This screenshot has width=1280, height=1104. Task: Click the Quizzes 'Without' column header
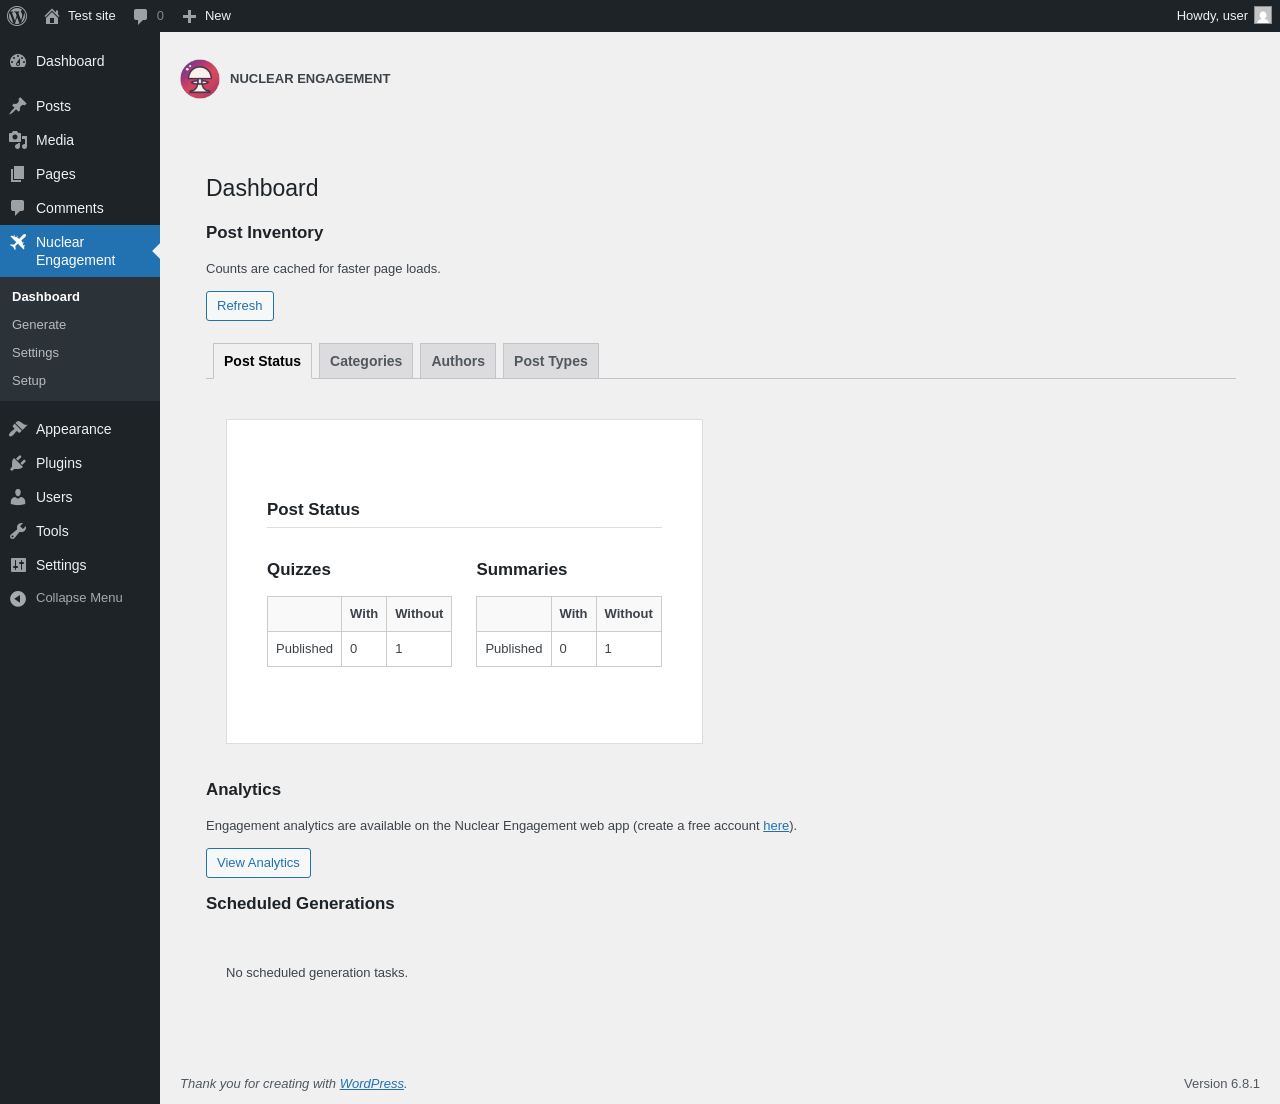pos(419,614)
